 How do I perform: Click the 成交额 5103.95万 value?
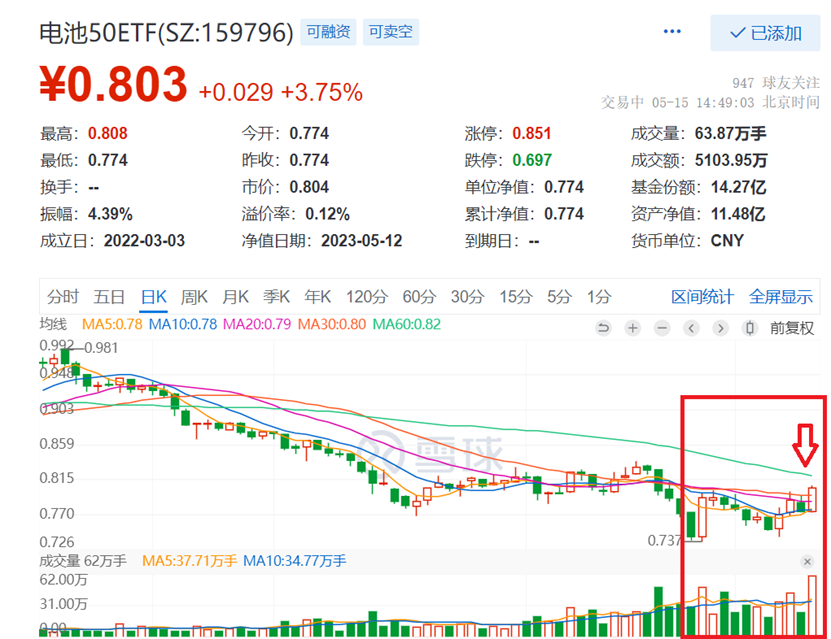(x=731, y=160)
